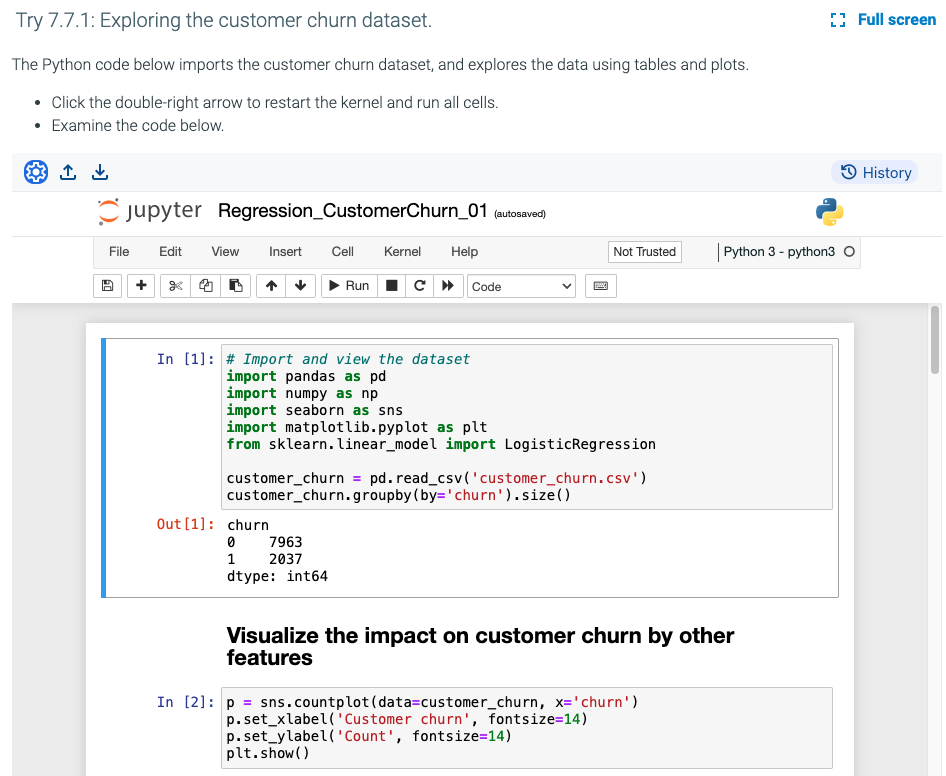Restart the kernel with circular arrow

[x=420, y=286]
